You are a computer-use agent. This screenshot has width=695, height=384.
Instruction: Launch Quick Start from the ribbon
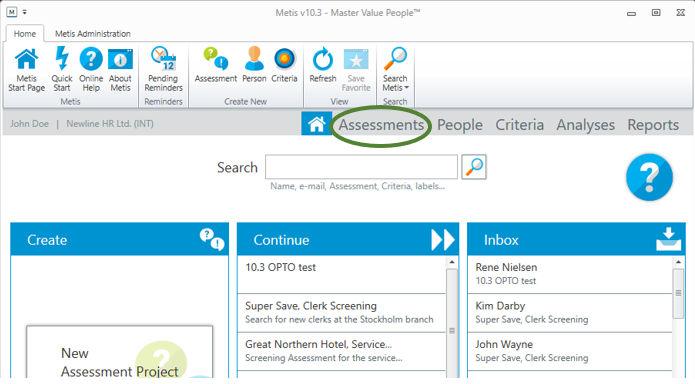[62, 70]
